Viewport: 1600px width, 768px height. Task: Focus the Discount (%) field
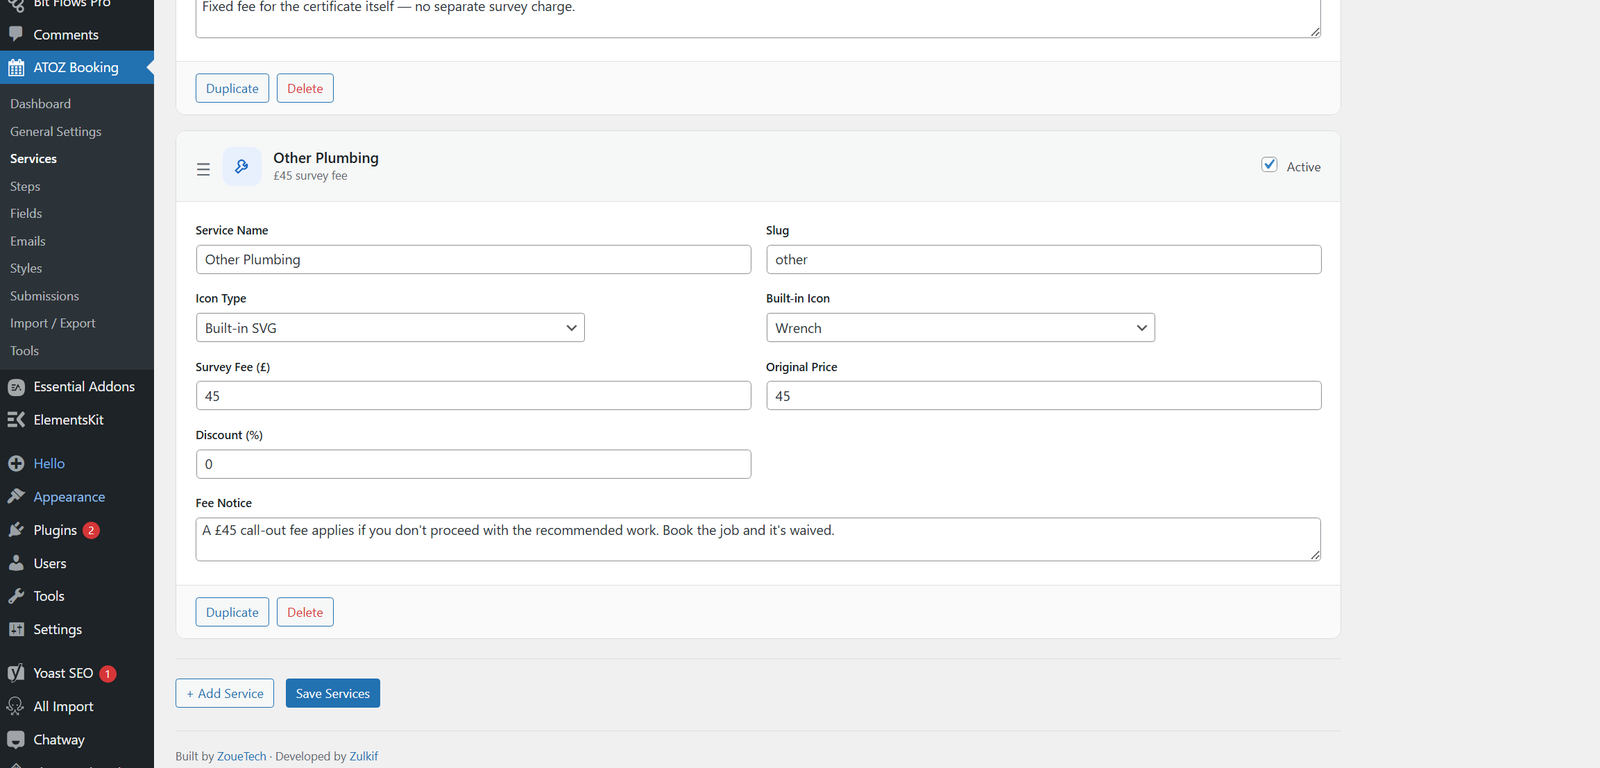coord(473,464)
